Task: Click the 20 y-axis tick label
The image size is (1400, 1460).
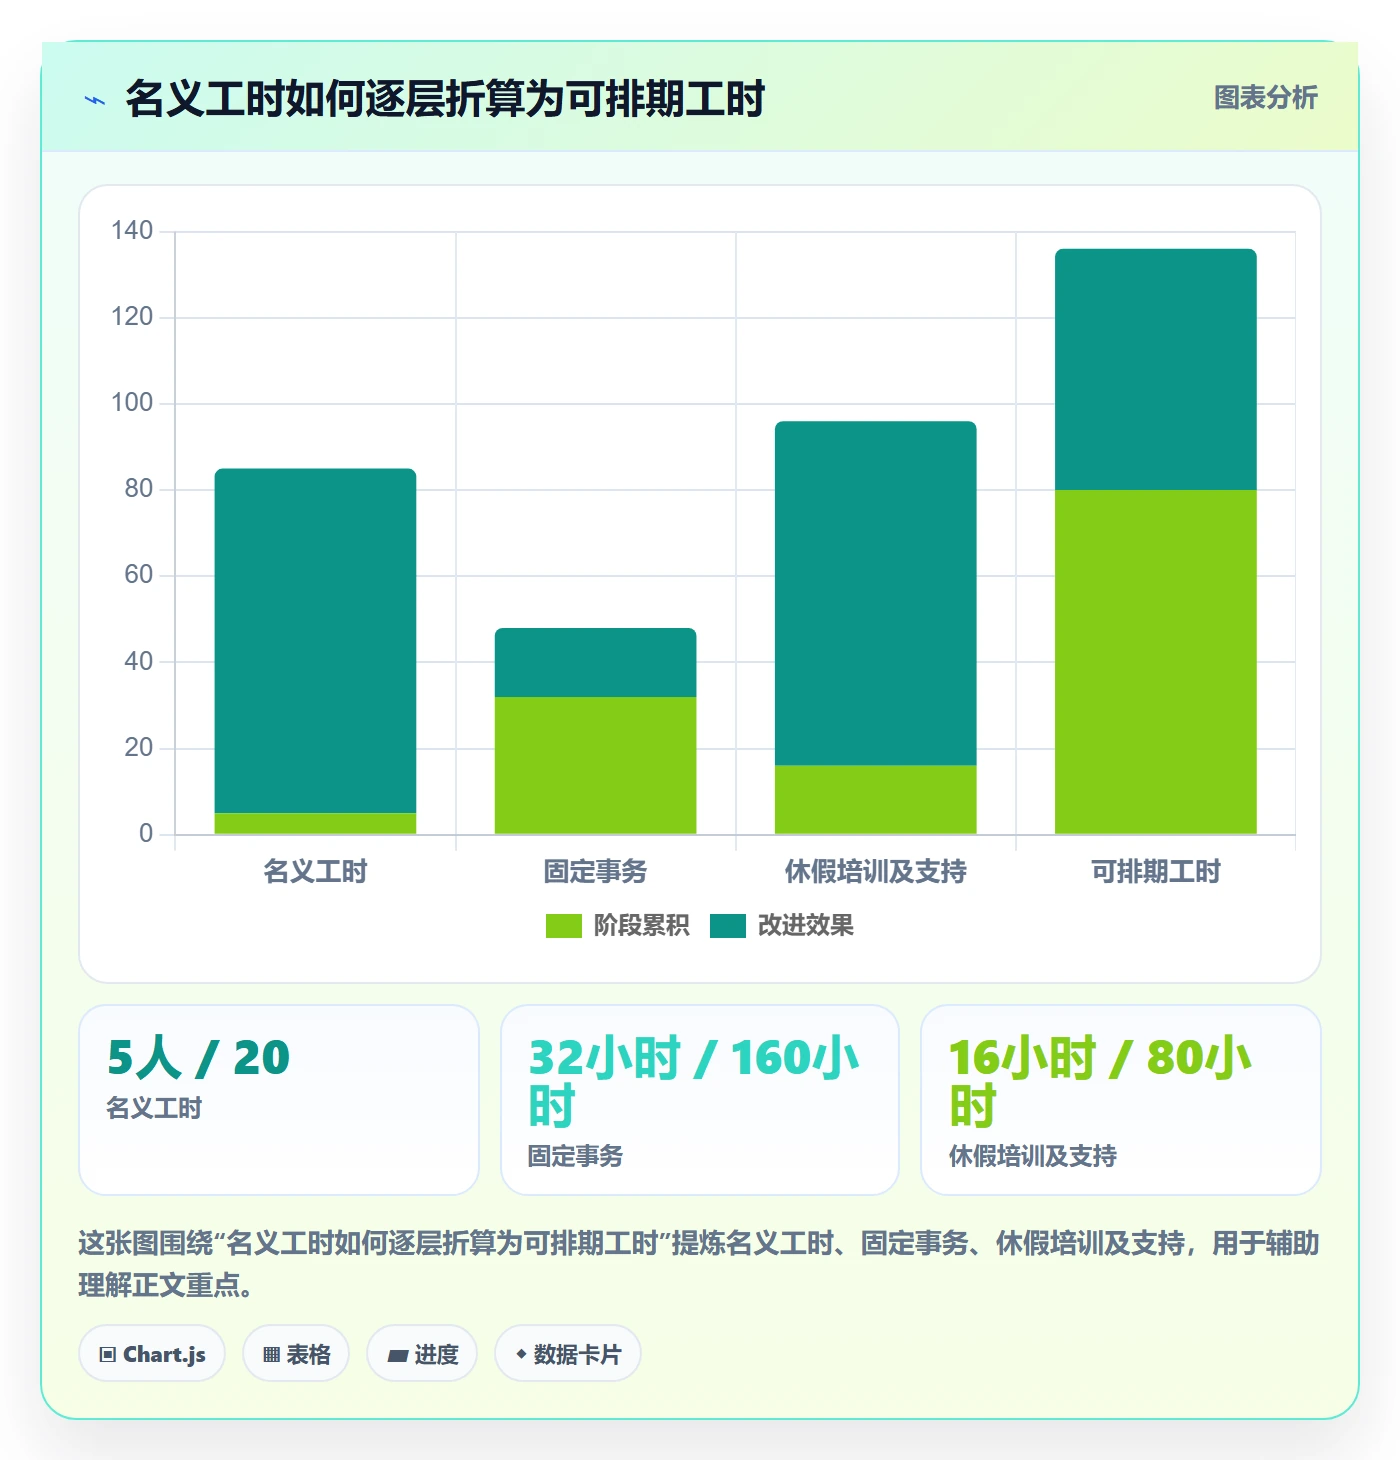Action: pos(139,748)
